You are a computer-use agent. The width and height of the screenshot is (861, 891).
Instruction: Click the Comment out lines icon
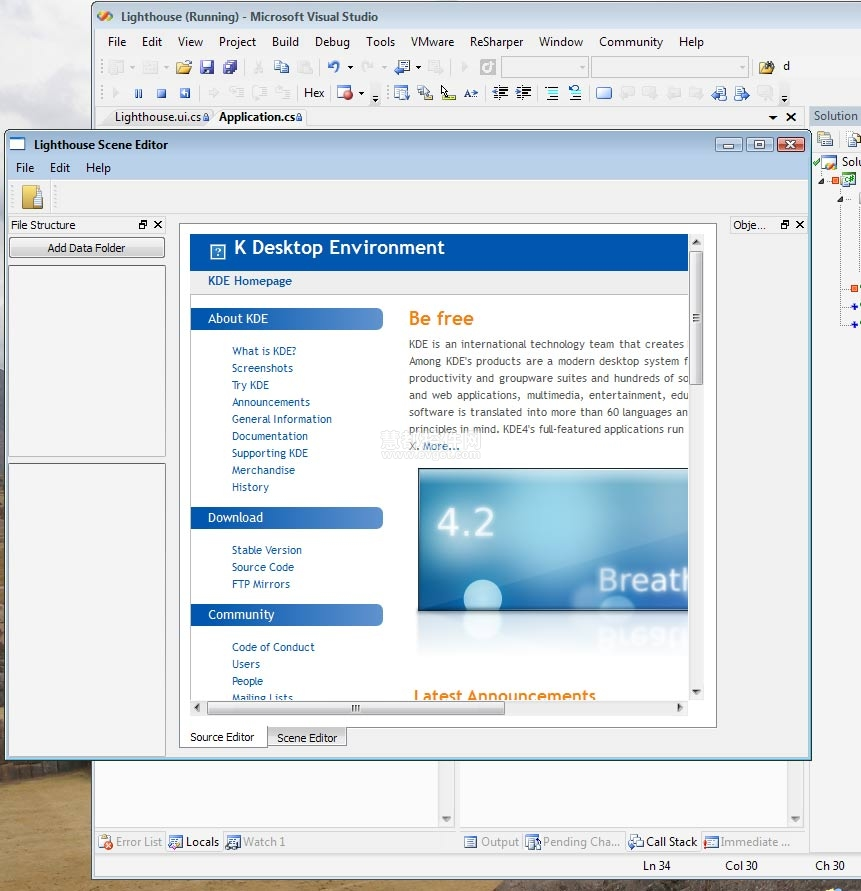click(x=552, y=93)
